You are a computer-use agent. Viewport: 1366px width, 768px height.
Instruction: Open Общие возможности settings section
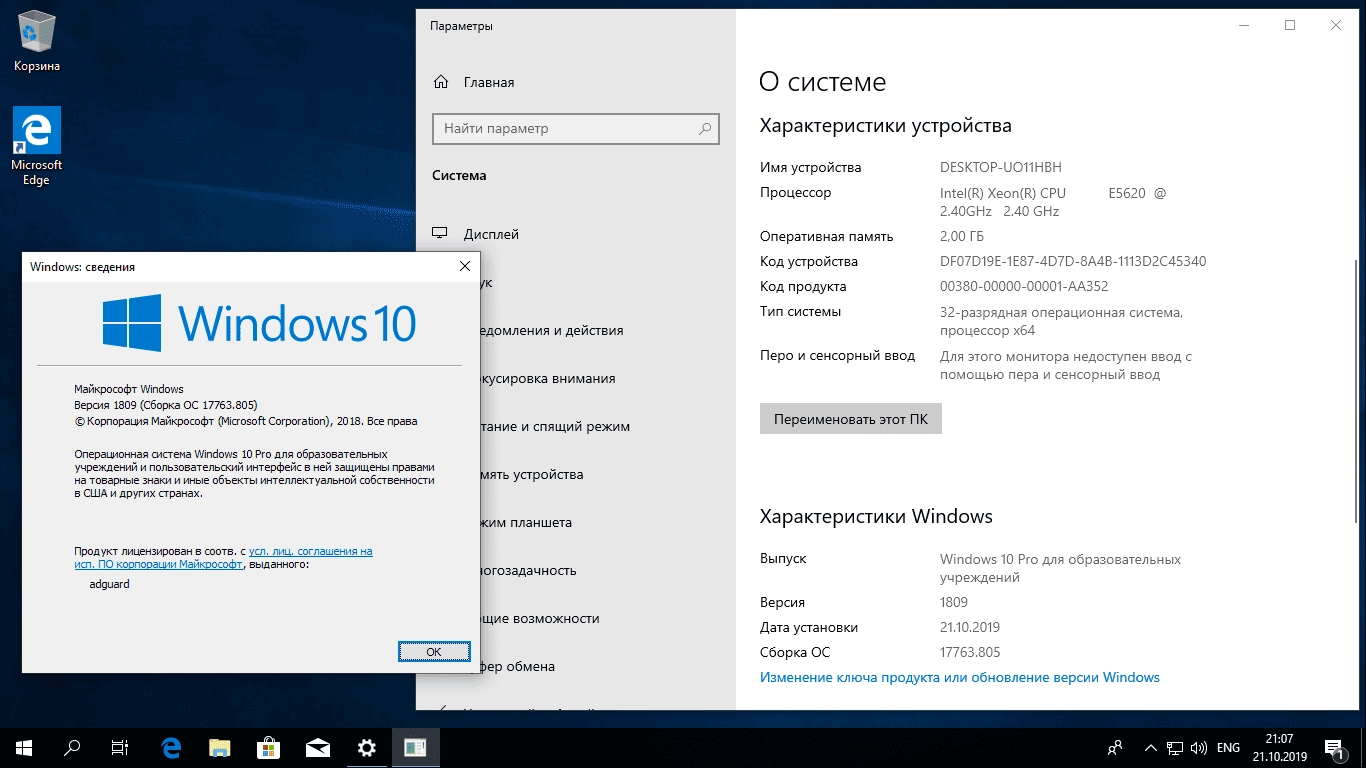[x=540, y=618]
